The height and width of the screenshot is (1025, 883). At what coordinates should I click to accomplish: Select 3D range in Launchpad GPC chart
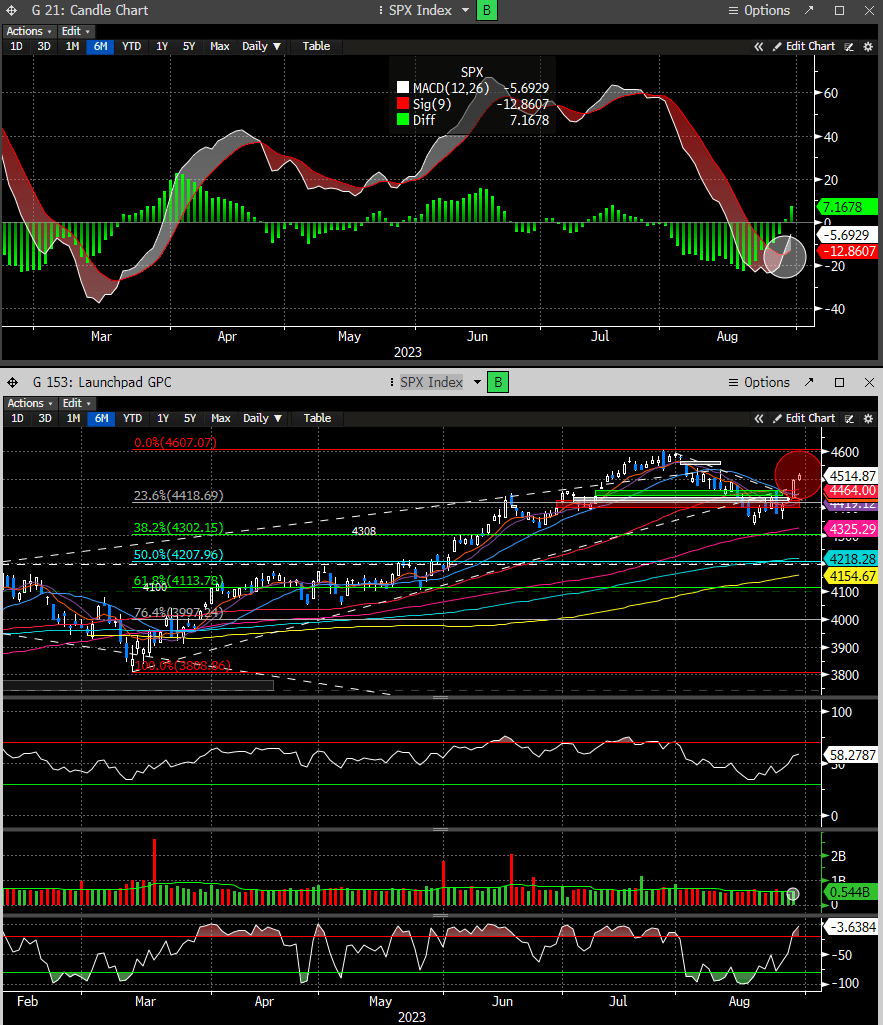click(45, 418)
